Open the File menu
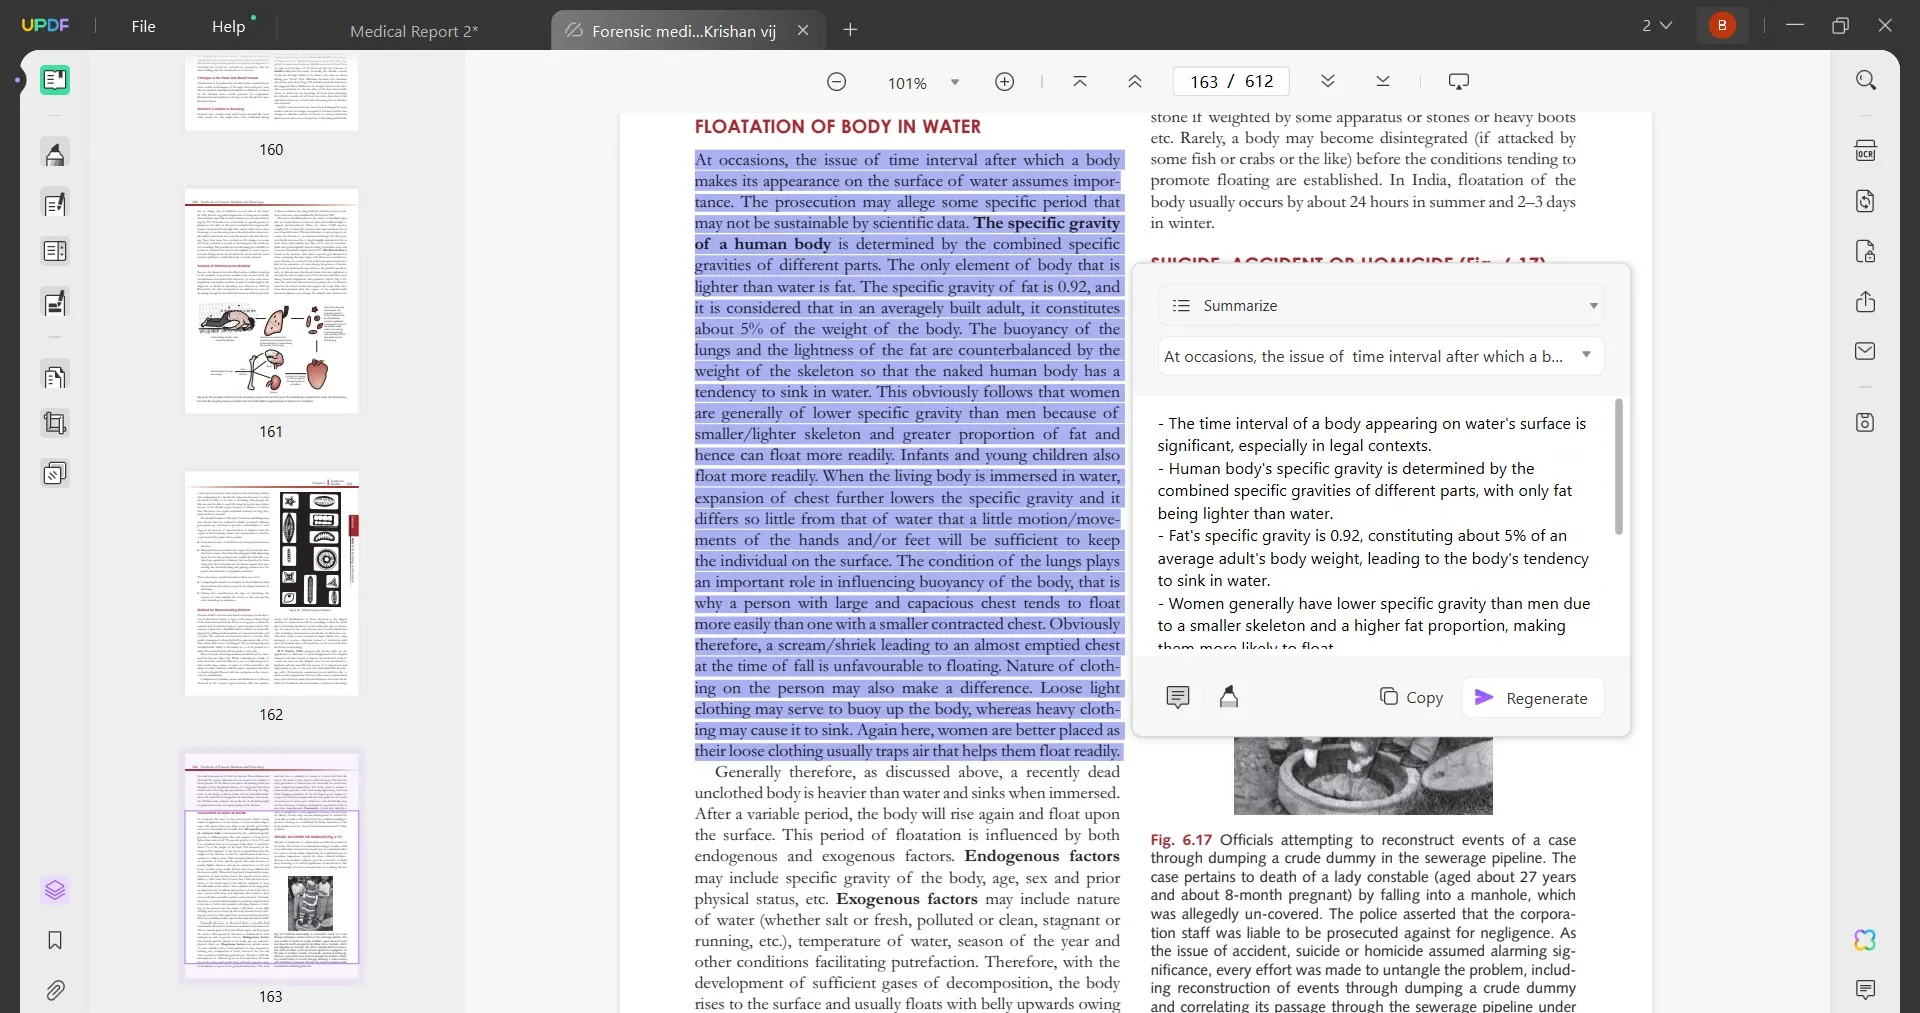The image size is (1920, 1013). click(x=143, y=27)
